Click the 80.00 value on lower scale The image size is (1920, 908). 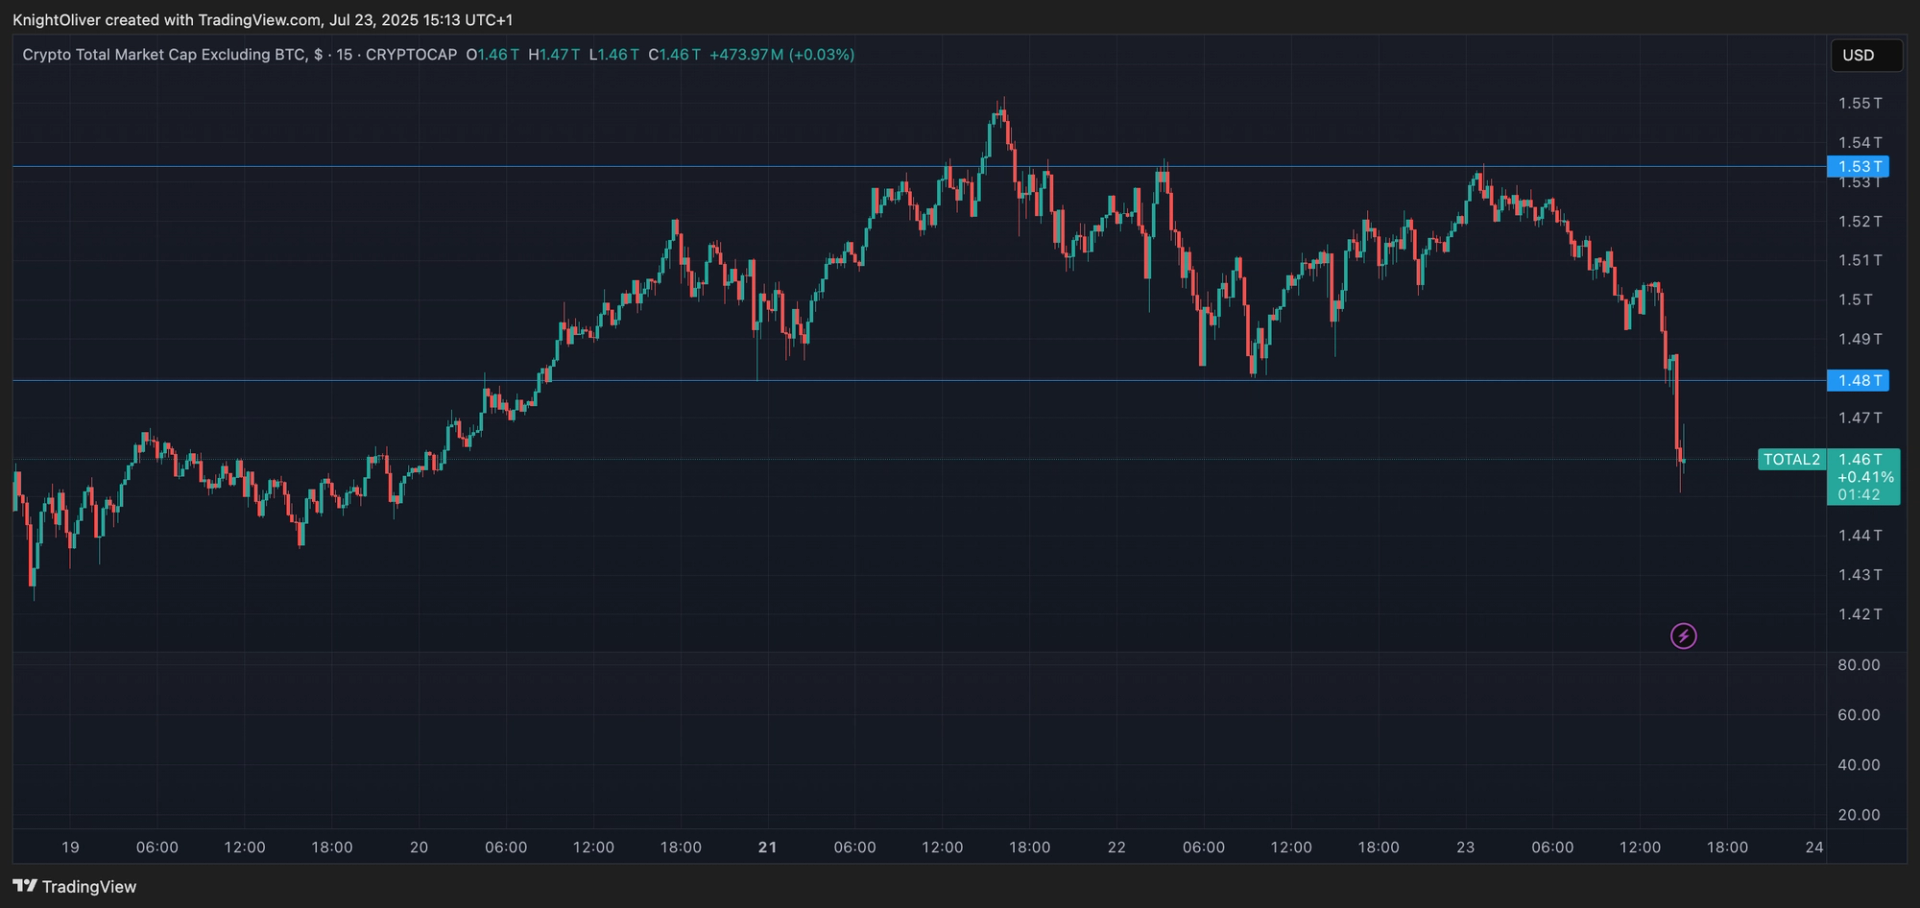pyautogui.click(x=1859, y=665)
